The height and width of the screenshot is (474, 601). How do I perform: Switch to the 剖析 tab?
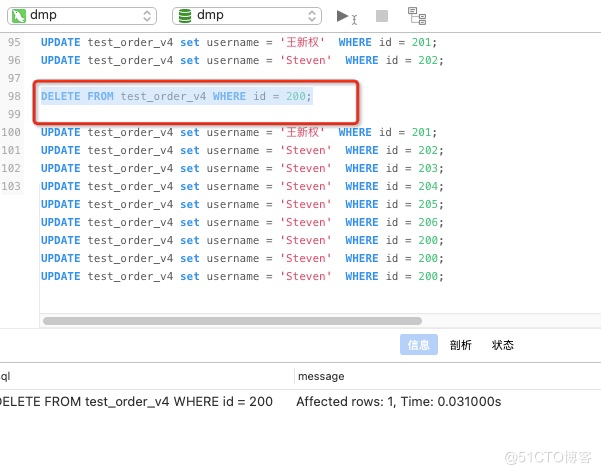coord(460,345)
